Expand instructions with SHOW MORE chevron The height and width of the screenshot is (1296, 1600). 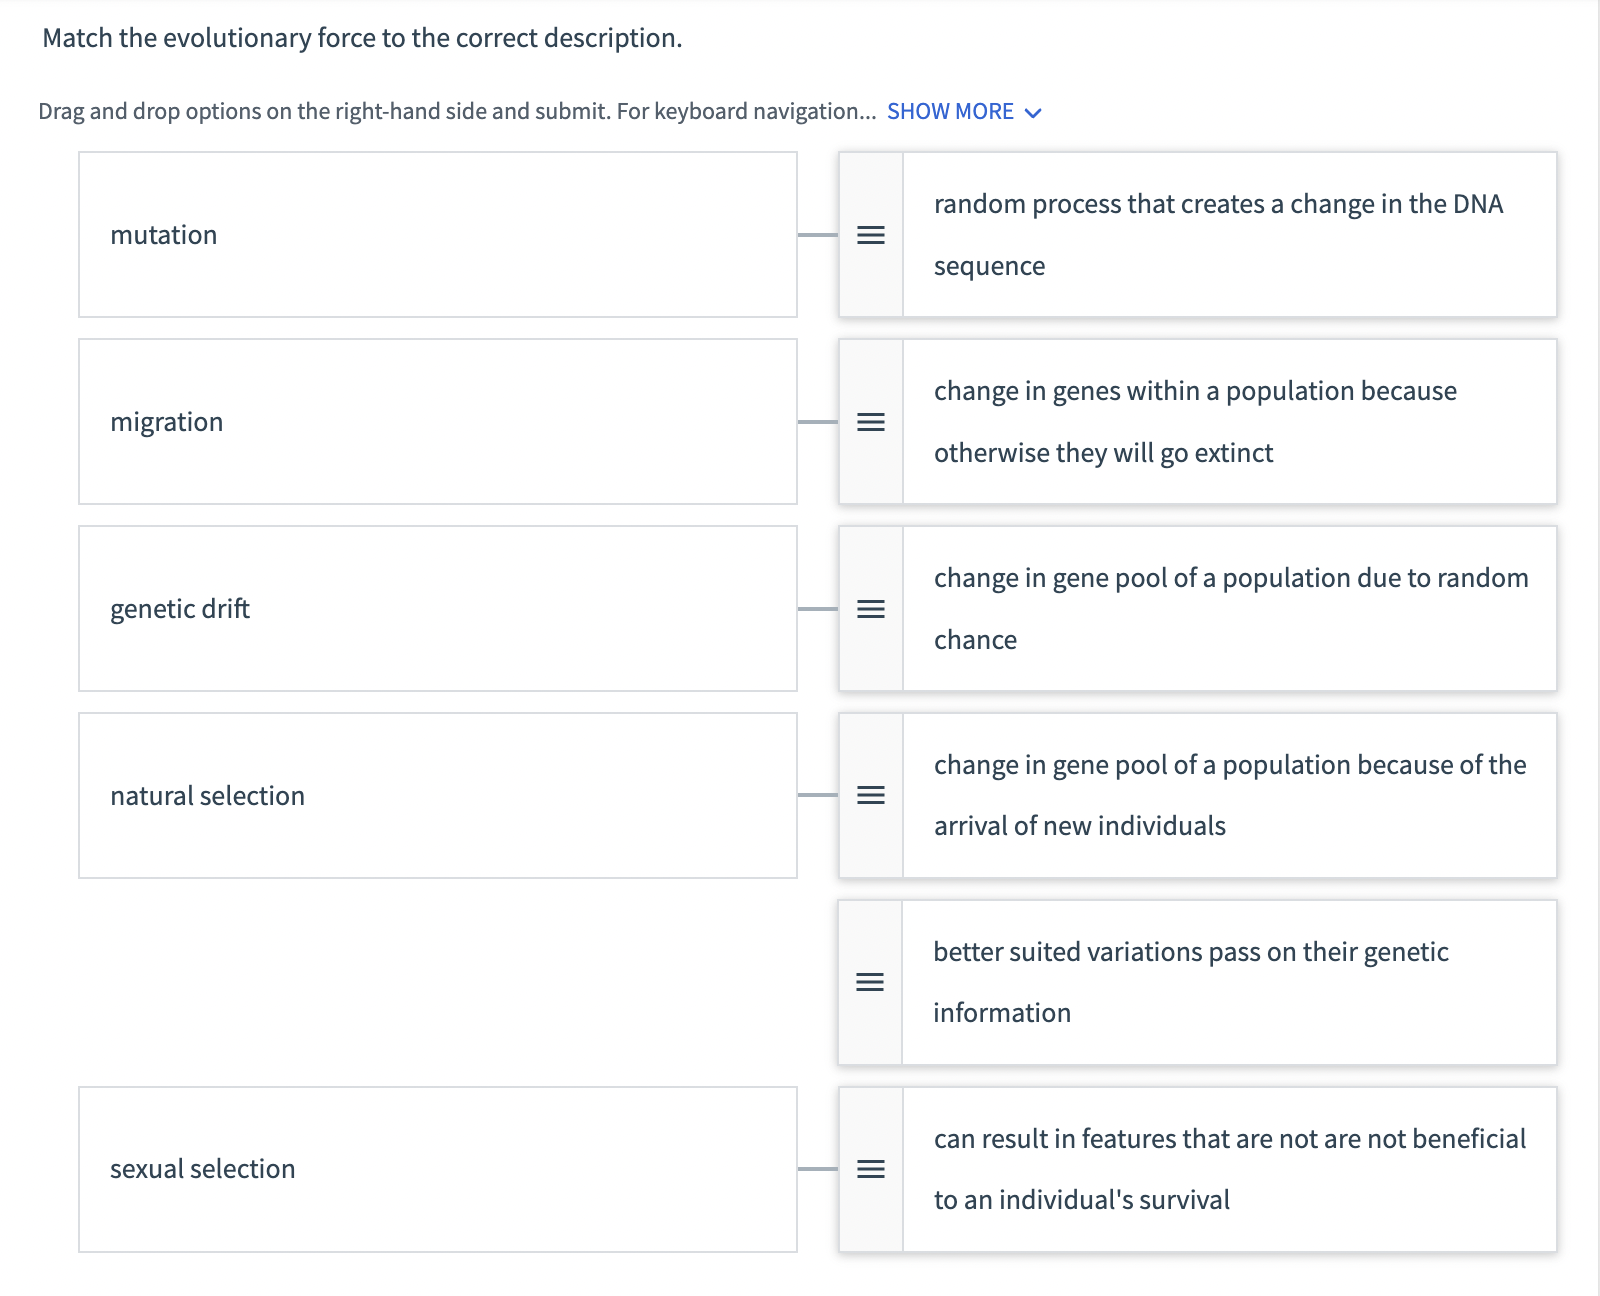coord(1034,112)
